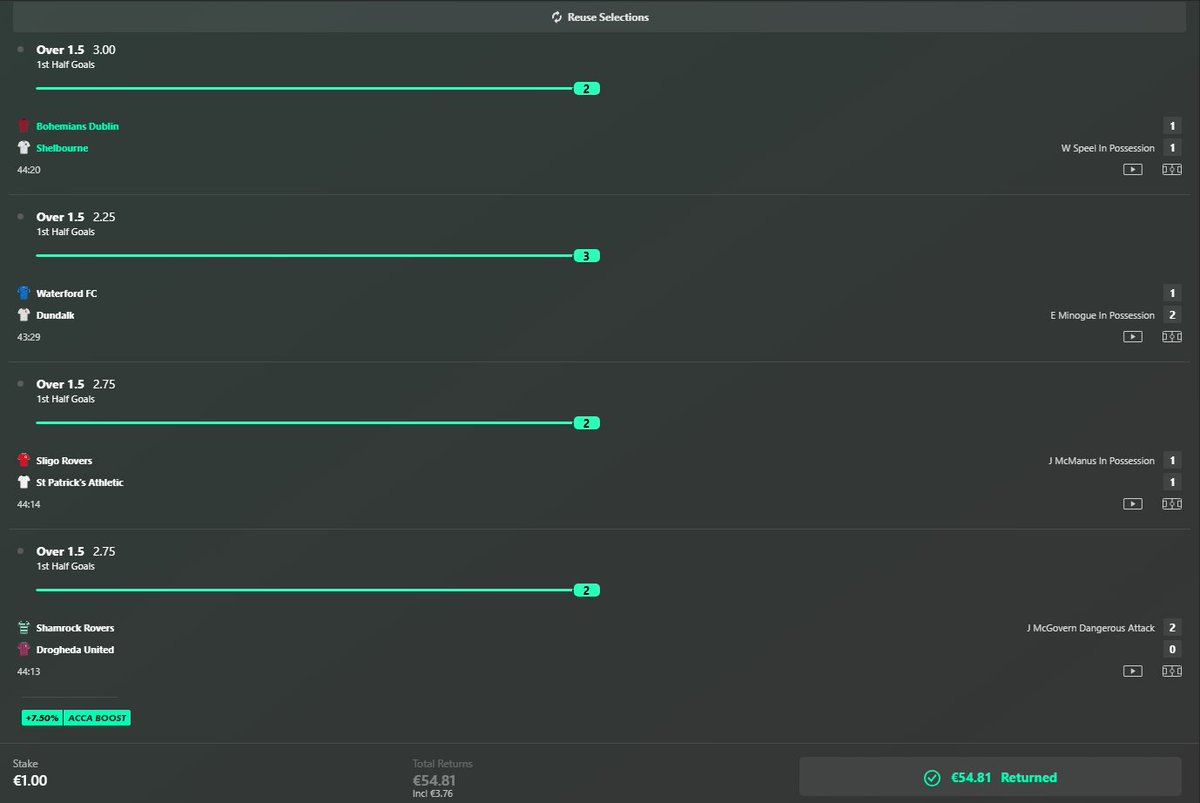Viewport: 1200px width, 803px height.
Task: Open live stream for Shamrock Rovers match
Action: pyautogui.click(x=1132, y=671)
